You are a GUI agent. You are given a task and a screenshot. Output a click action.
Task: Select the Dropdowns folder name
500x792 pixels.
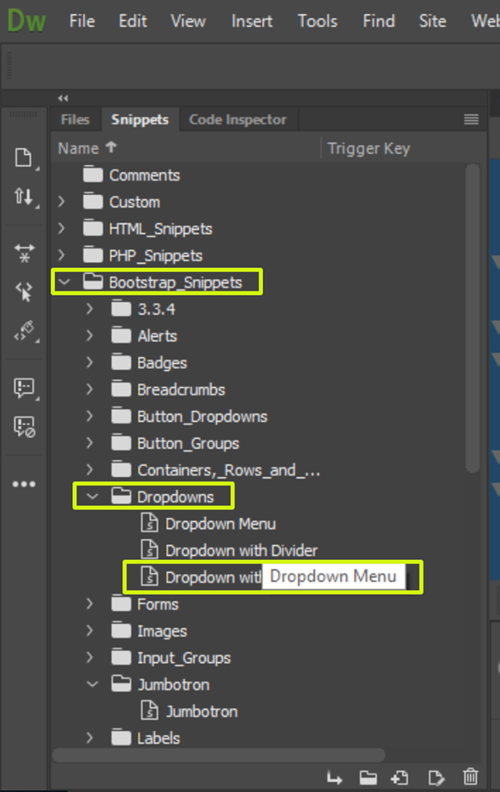point(175,497)
